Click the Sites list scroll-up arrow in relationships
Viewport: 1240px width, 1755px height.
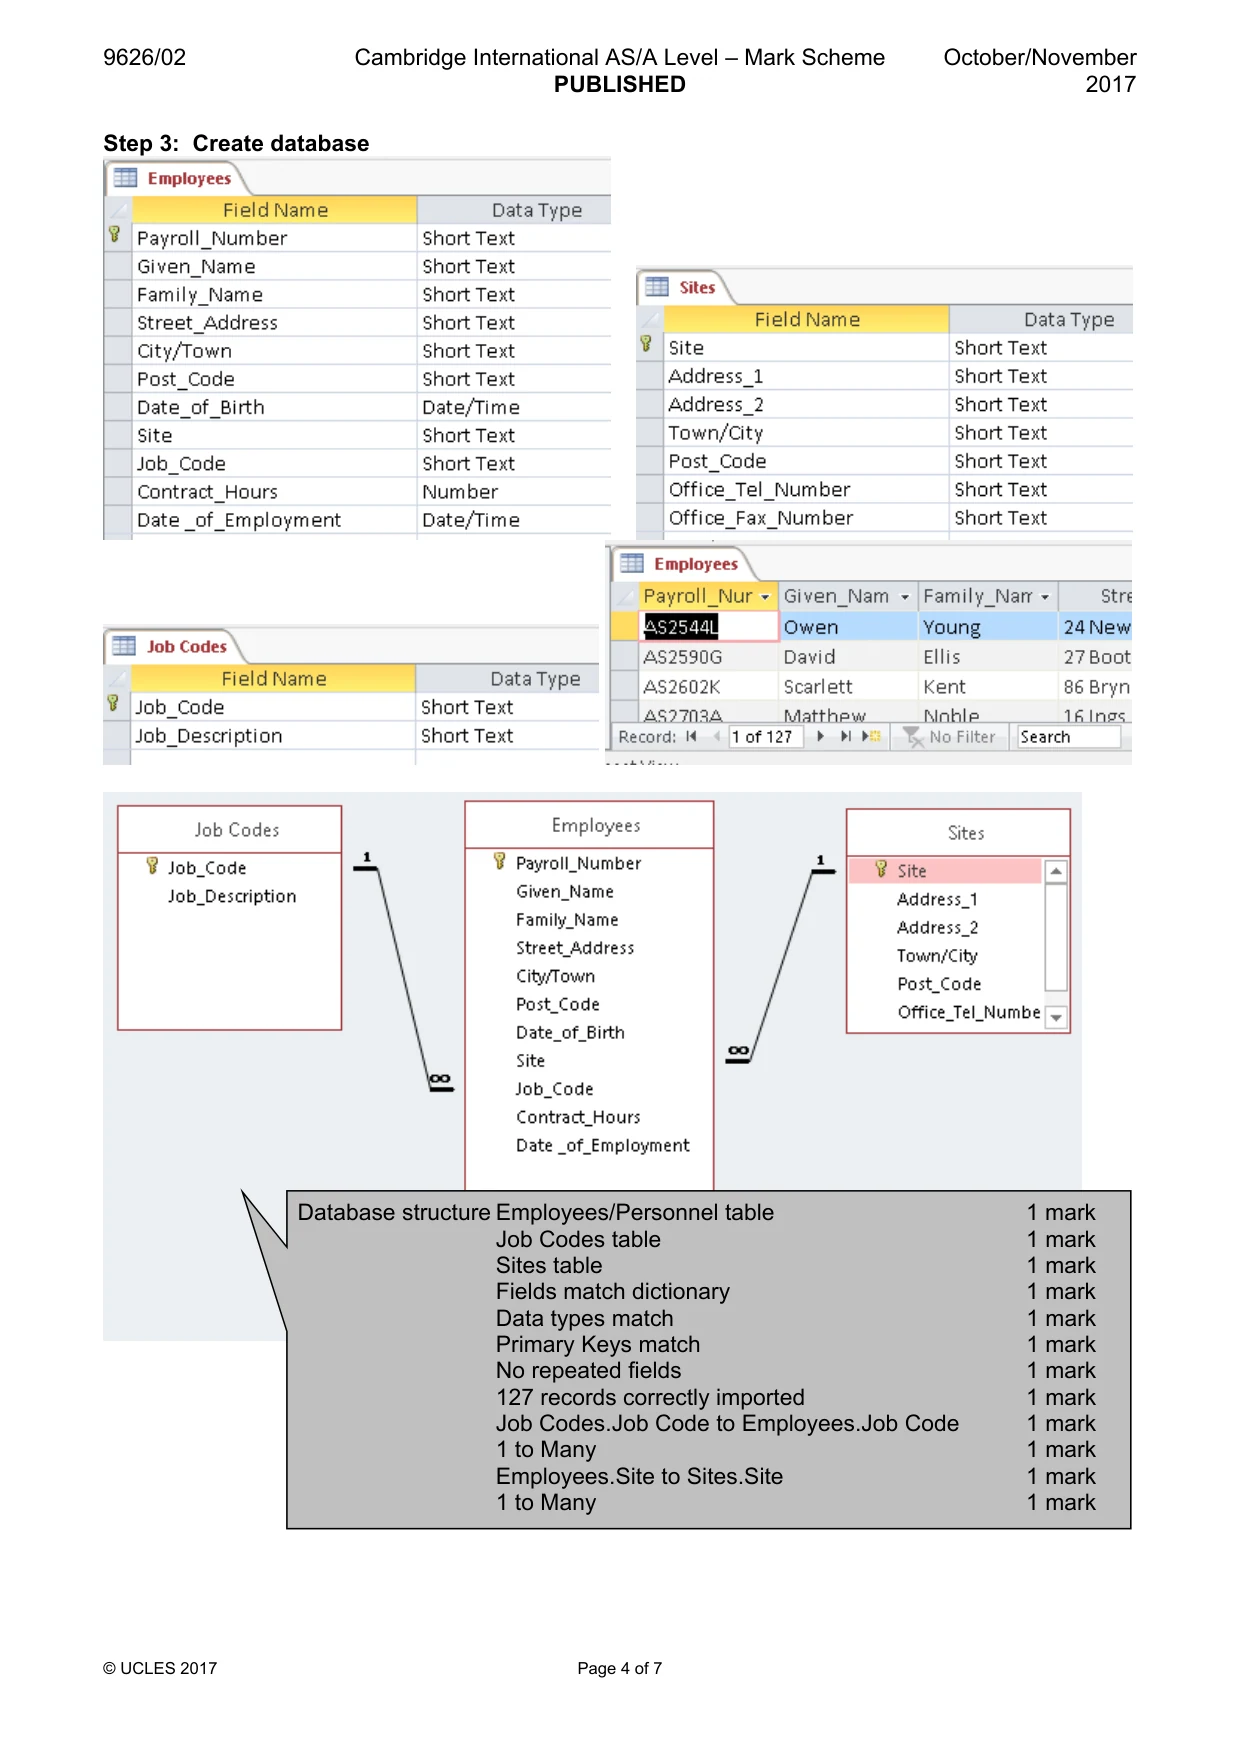pyautogui.click(x=1056, y=872)
